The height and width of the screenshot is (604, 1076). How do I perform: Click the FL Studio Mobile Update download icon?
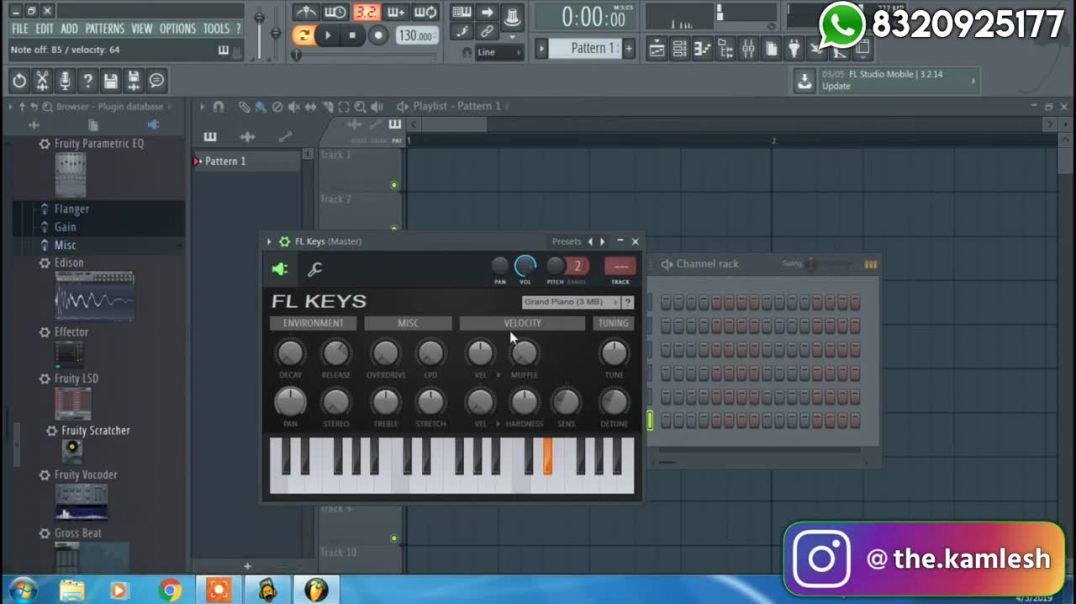(804, 80)
